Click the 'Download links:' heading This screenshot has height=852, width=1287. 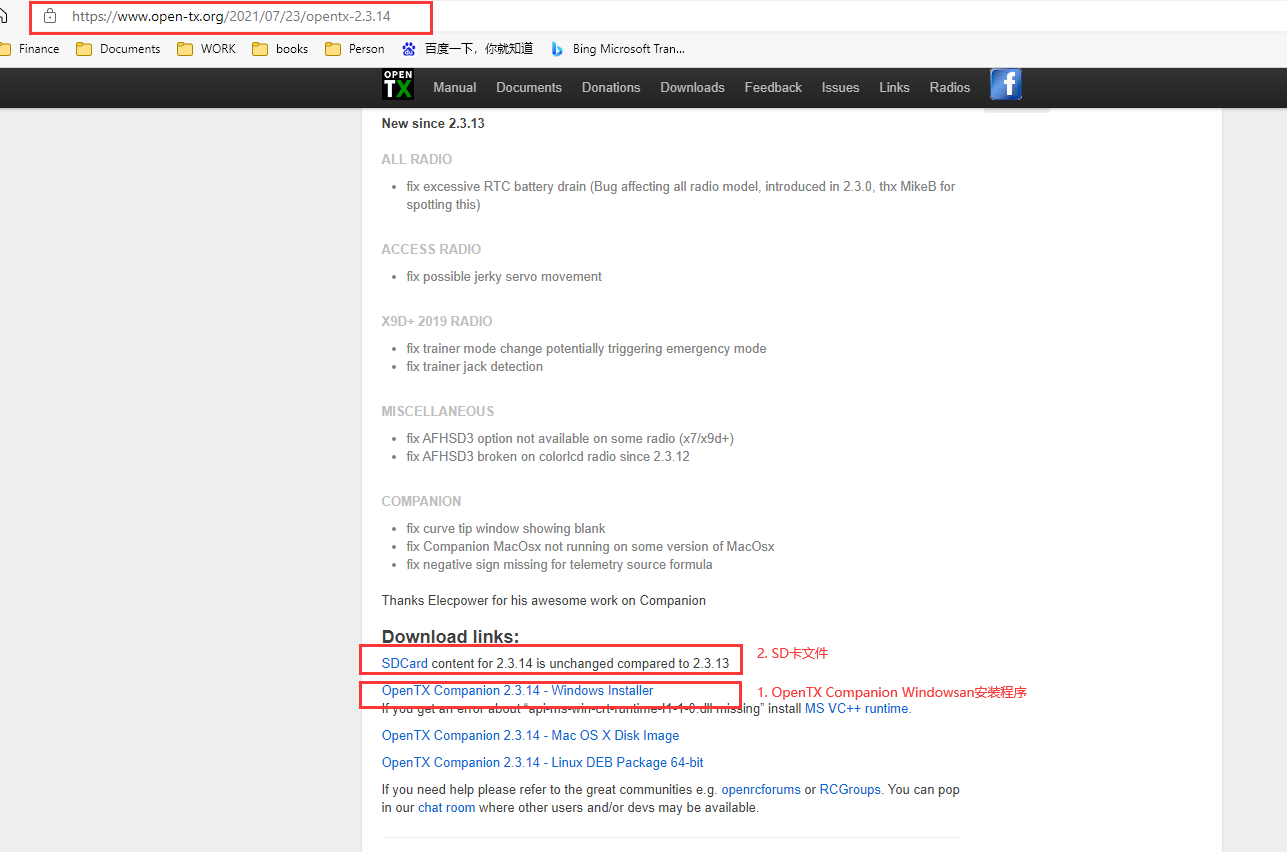pos(451,636)
